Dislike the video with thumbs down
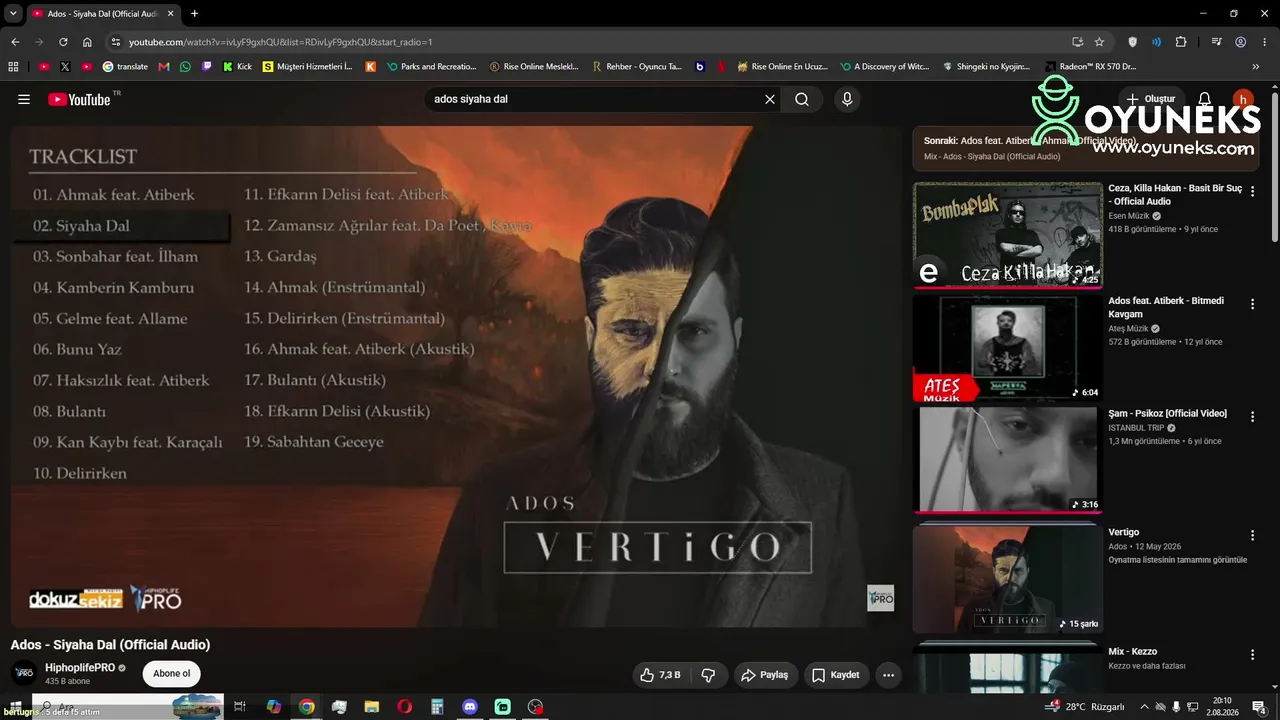 709,675
